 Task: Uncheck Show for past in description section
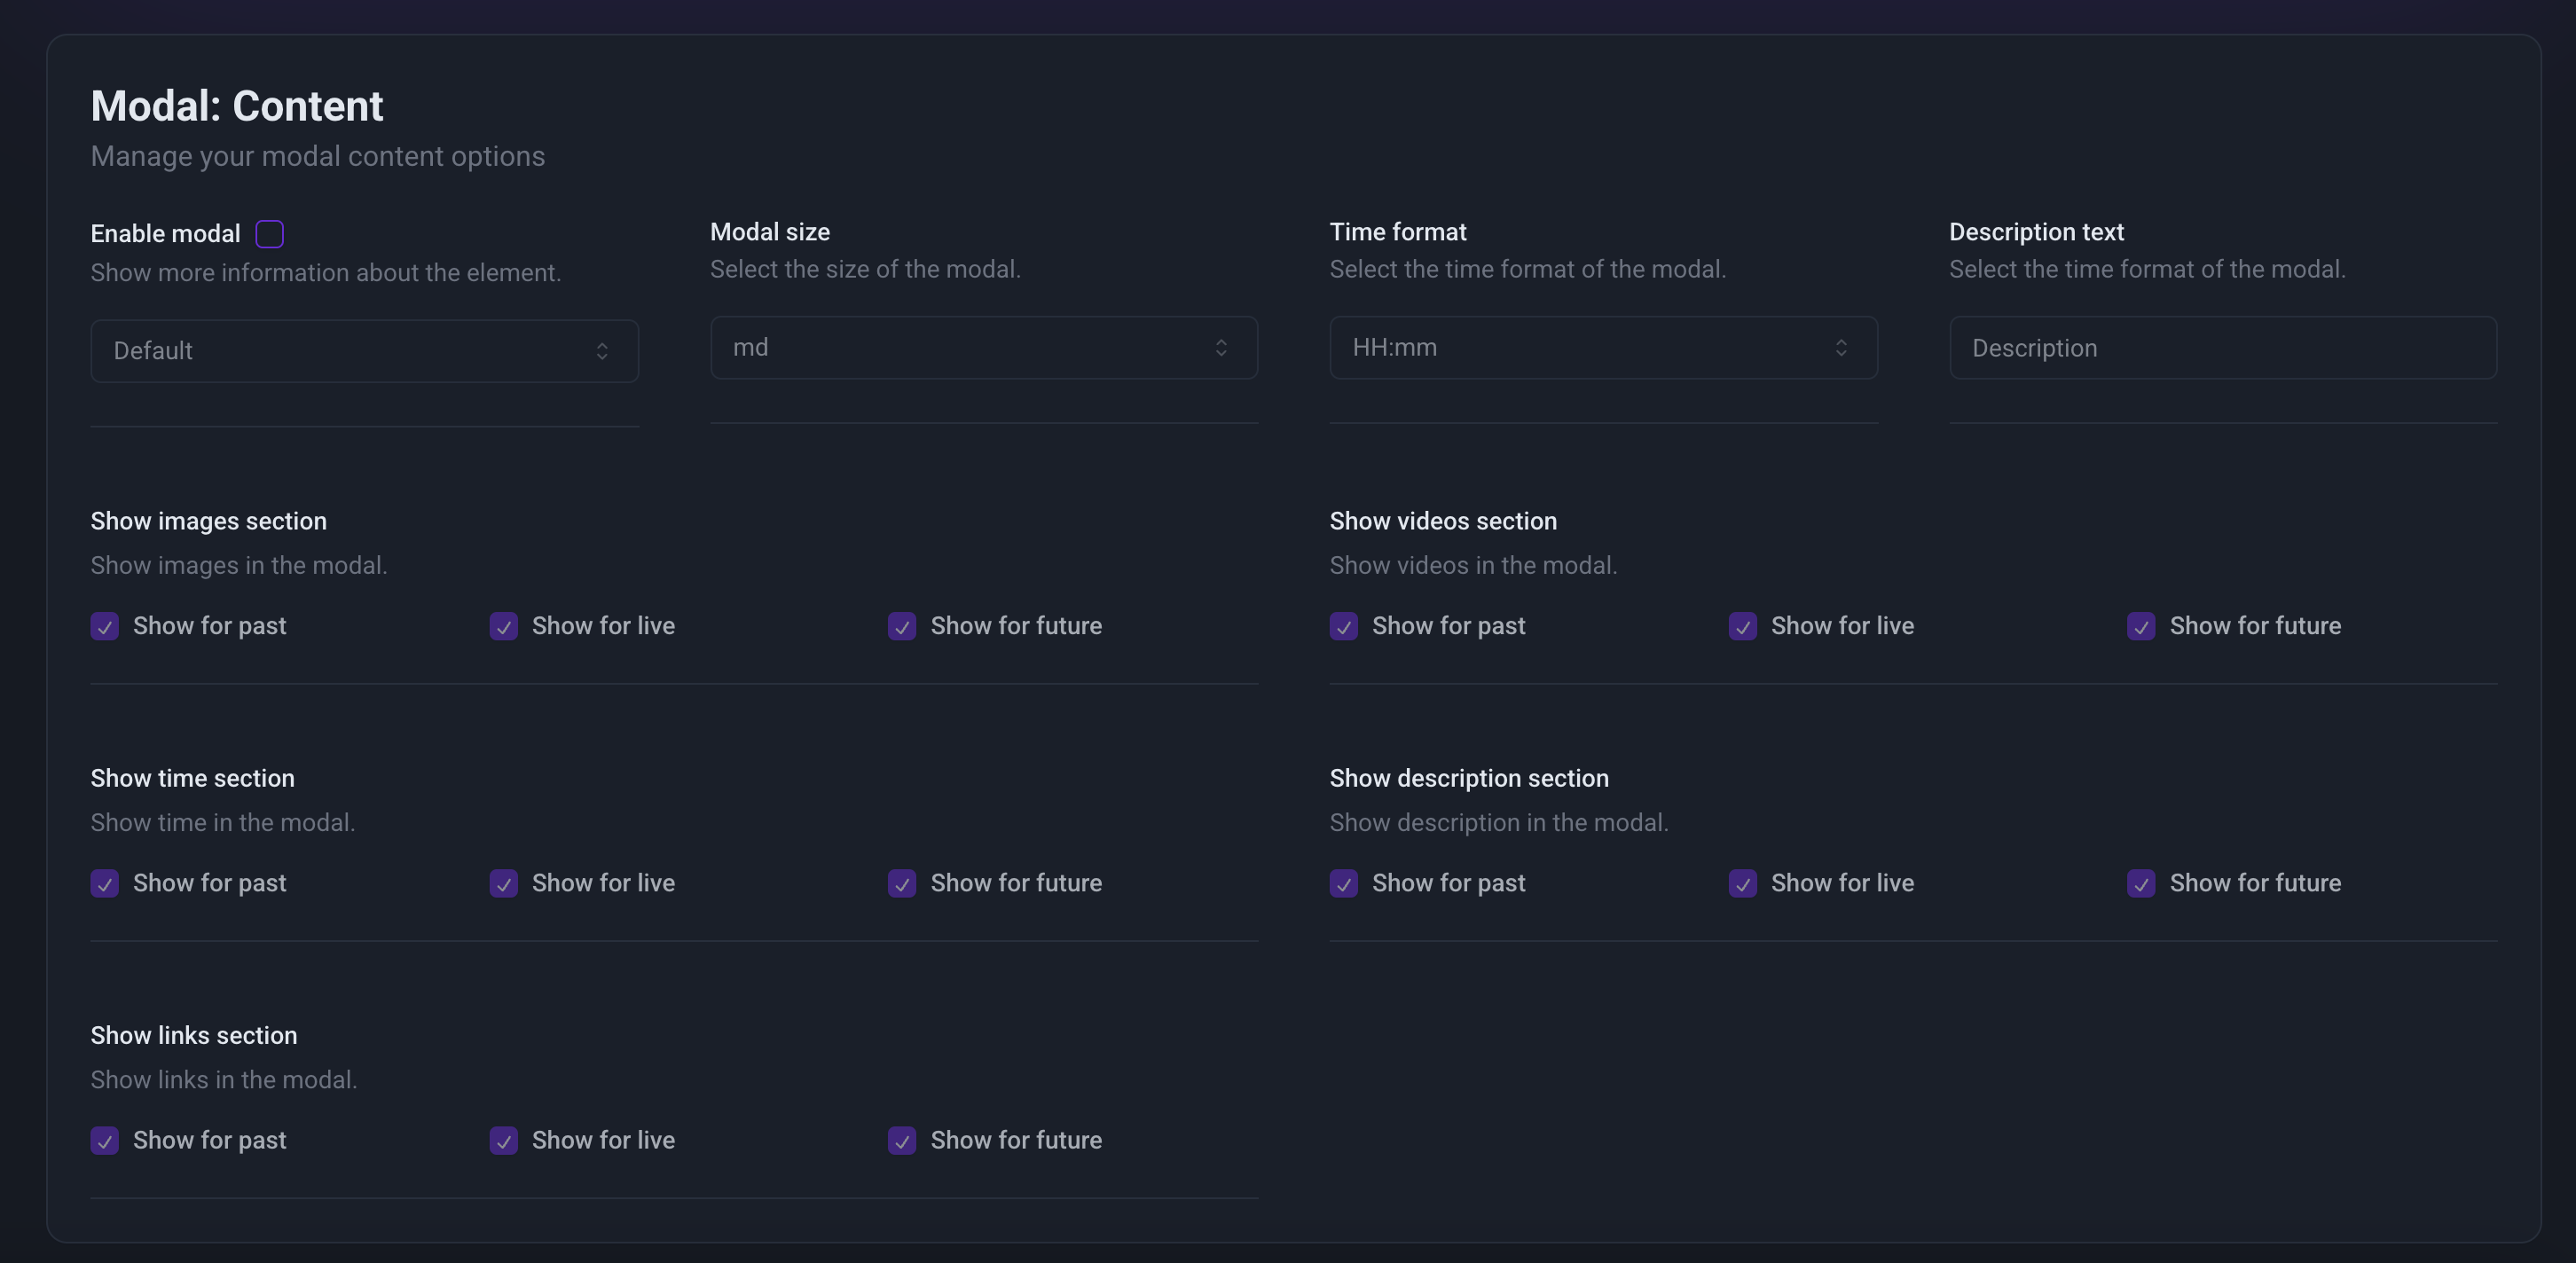coord(1343,884)
